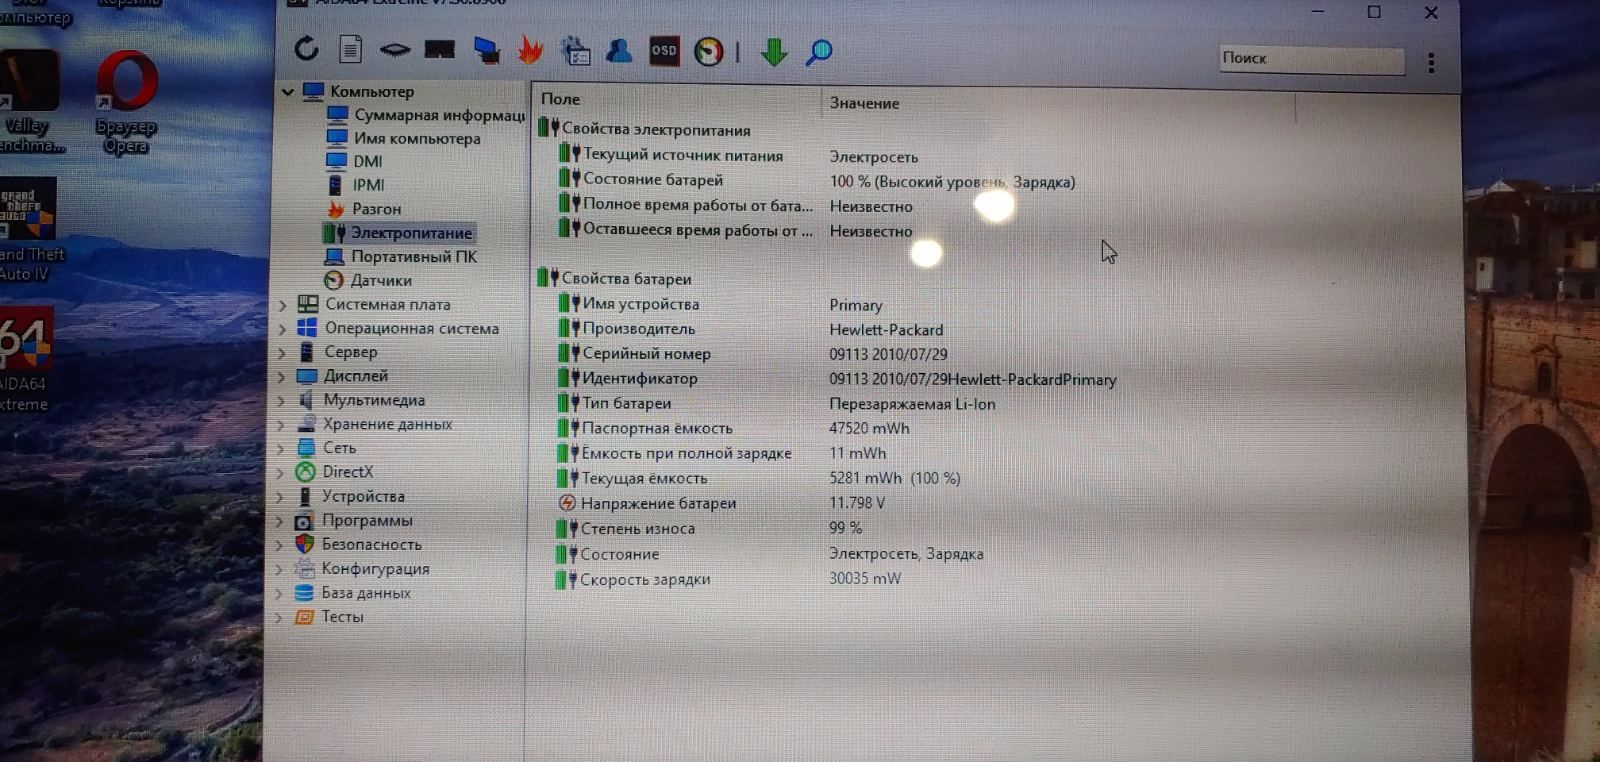Click the memory module toolbar icon

tap(395, 49)
